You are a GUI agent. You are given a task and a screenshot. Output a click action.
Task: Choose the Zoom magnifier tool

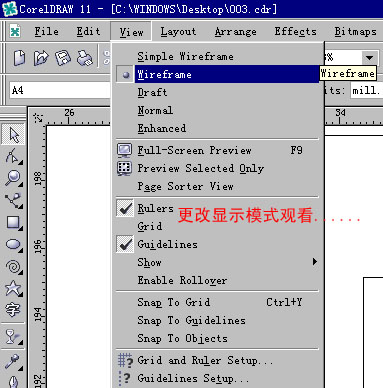[x=13, y=178]
